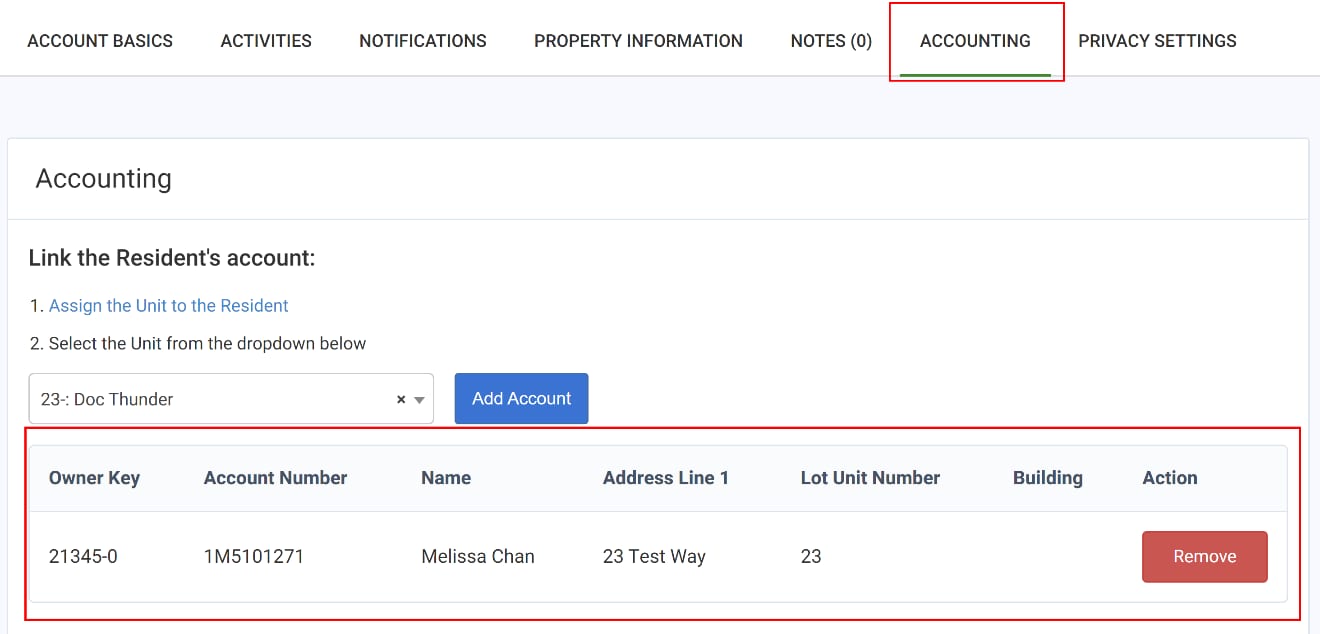
Task: Open the Privacy Settings tab
Action: (1157, 41)
